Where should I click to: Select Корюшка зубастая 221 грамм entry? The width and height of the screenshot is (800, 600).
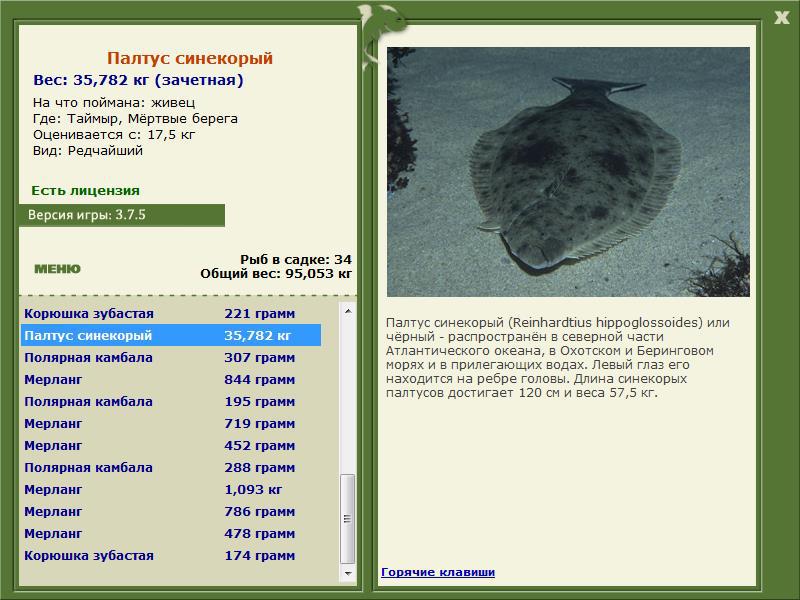pos(171,313)
